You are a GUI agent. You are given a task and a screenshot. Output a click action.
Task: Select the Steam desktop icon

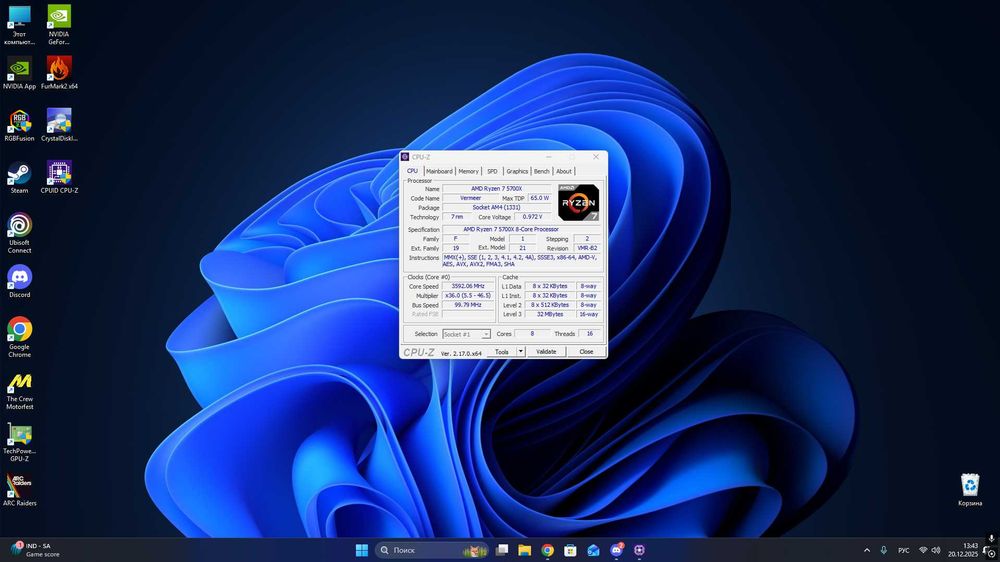point(19,177)
